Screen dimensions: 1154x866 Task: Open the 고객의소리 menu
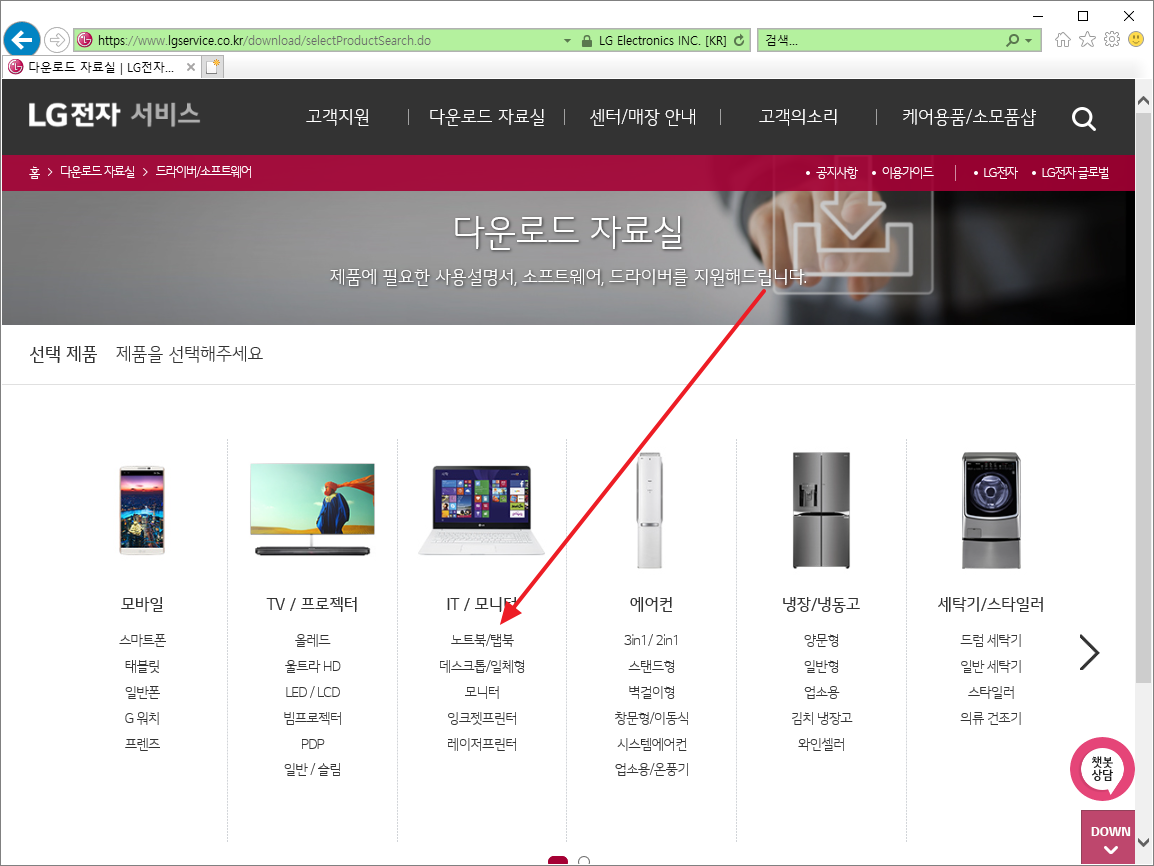pyautogui.click(x=799, y=117)
